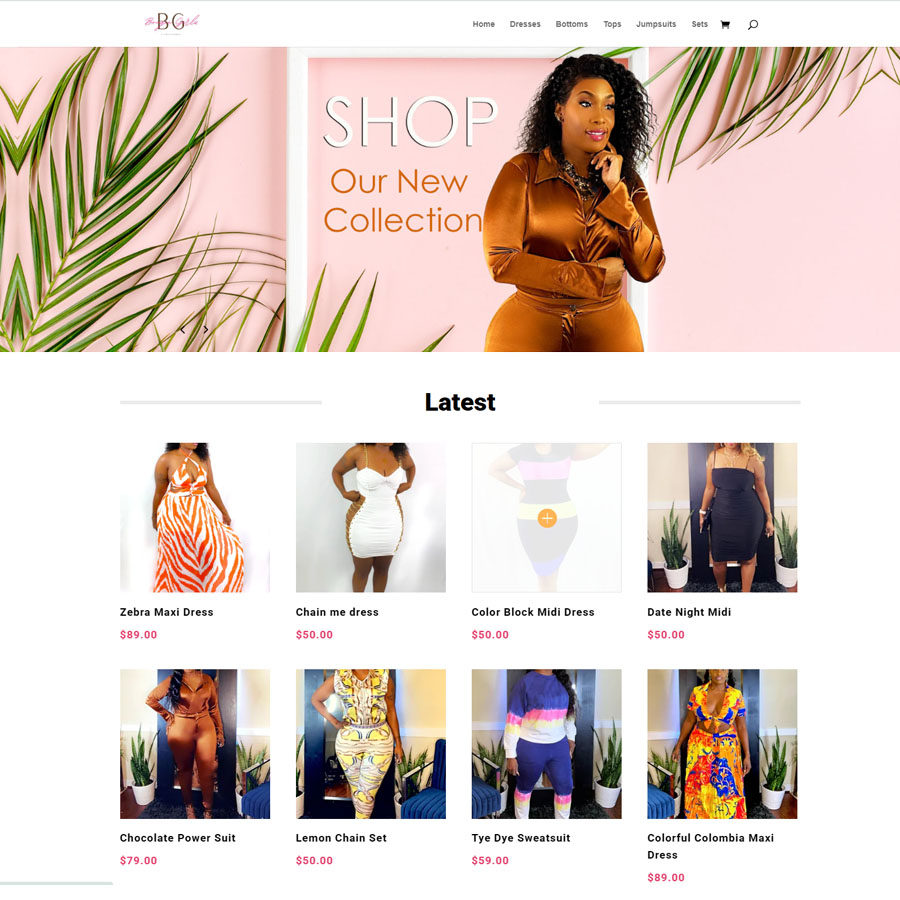This screenshot has height=900, width=900.
Task: Go to the Jumpsuits category
Action: click(x=655, y=24)
